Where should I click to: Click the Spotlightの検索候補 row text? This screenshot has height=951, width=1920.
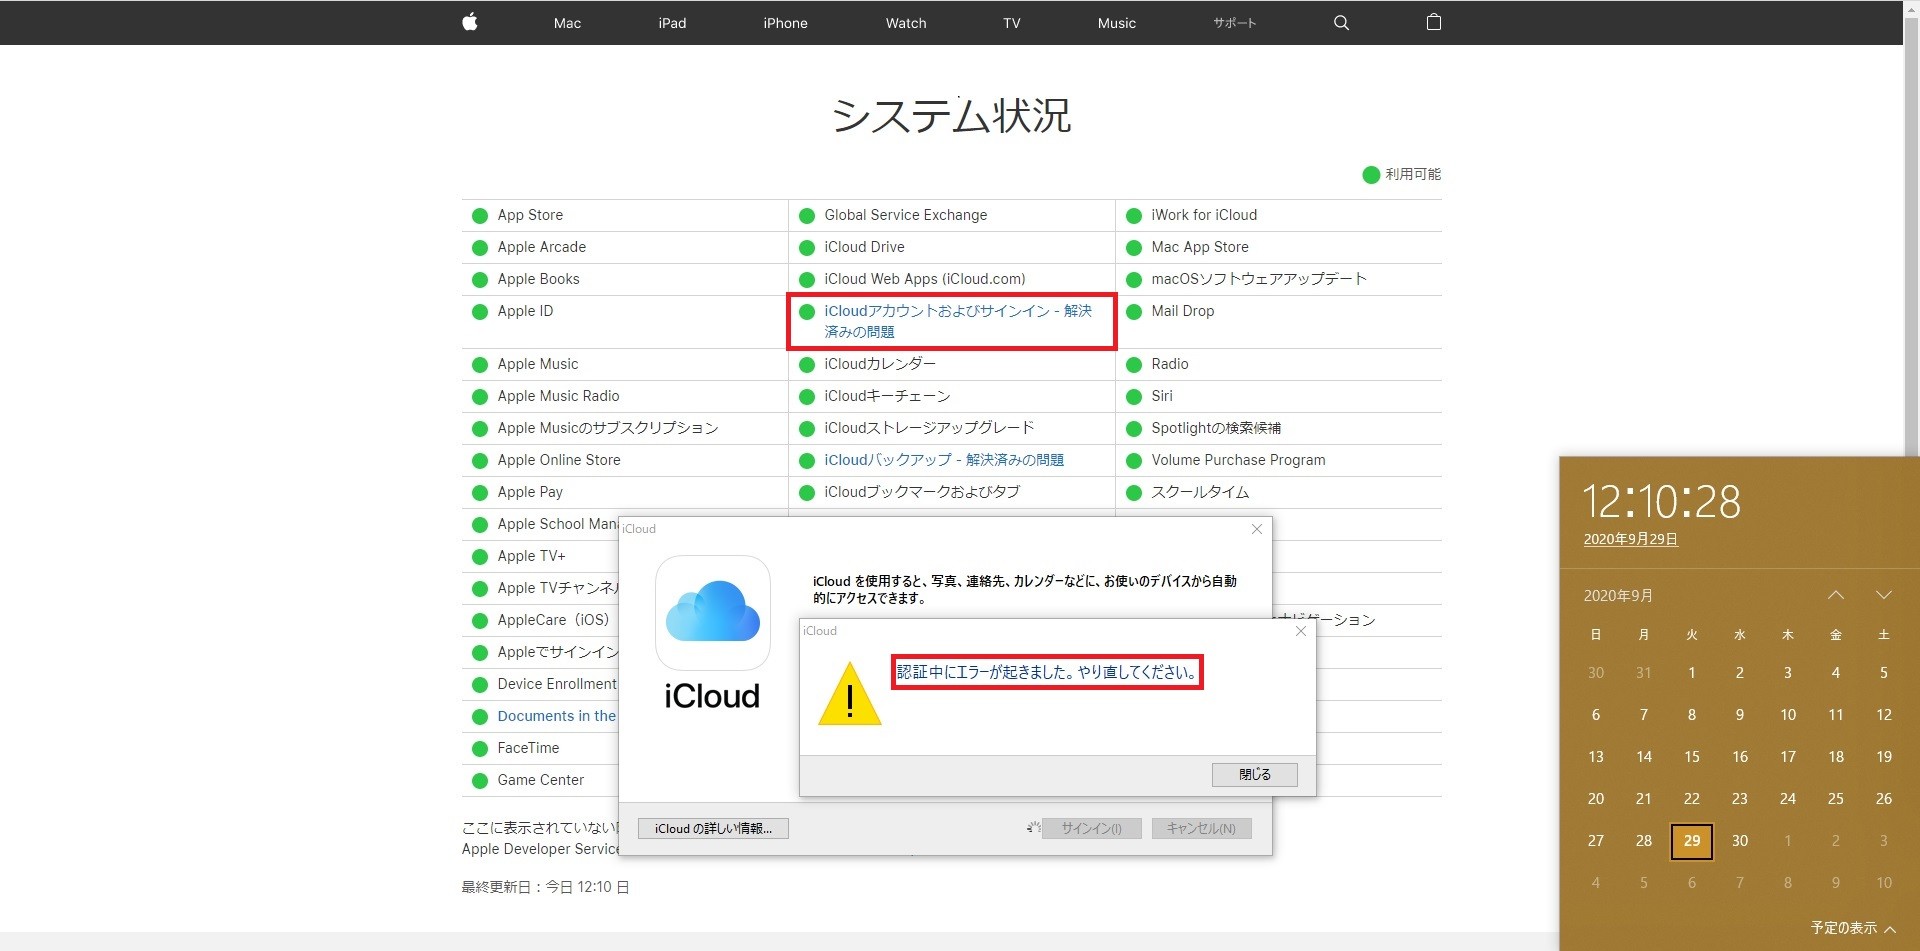click(1216, 428)
